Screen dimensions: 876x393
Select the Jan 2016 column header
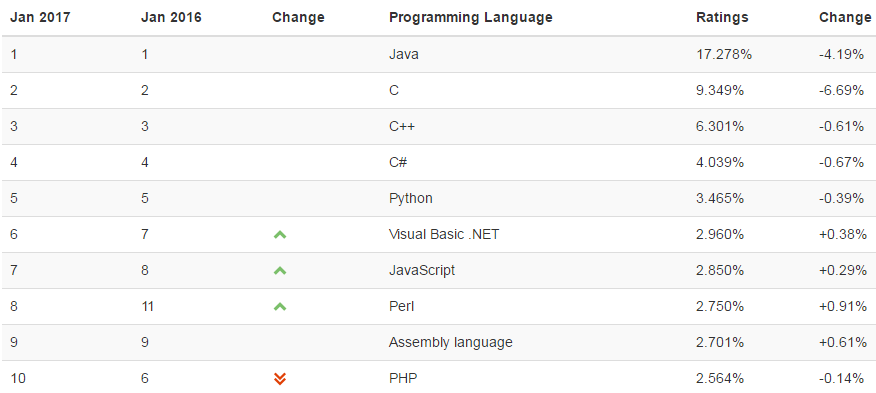[171, 17]
